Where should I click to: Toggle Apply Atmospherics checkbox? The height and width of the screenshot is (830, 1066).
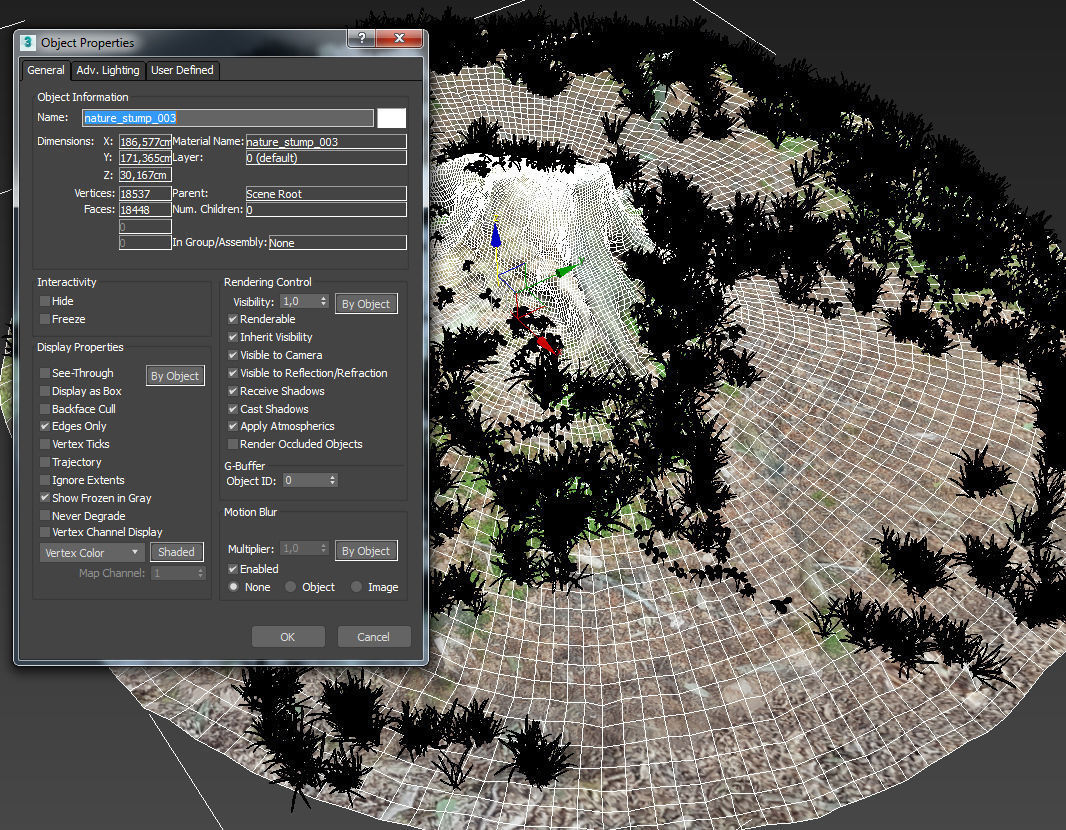[x=233, y=426]
